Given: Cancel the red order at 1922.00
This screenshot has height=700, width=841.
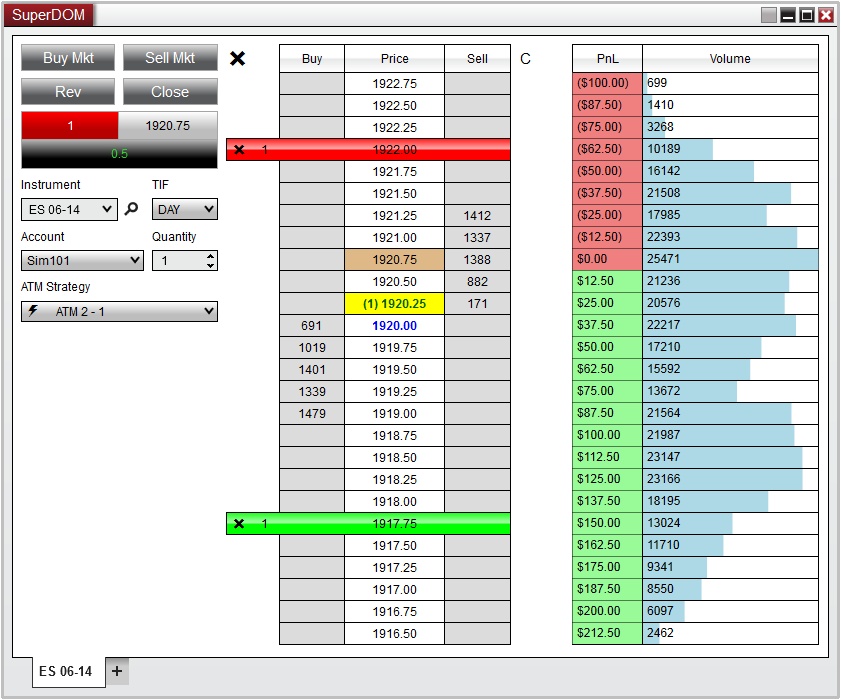Looking at the screenshot, I should [238, 150].
